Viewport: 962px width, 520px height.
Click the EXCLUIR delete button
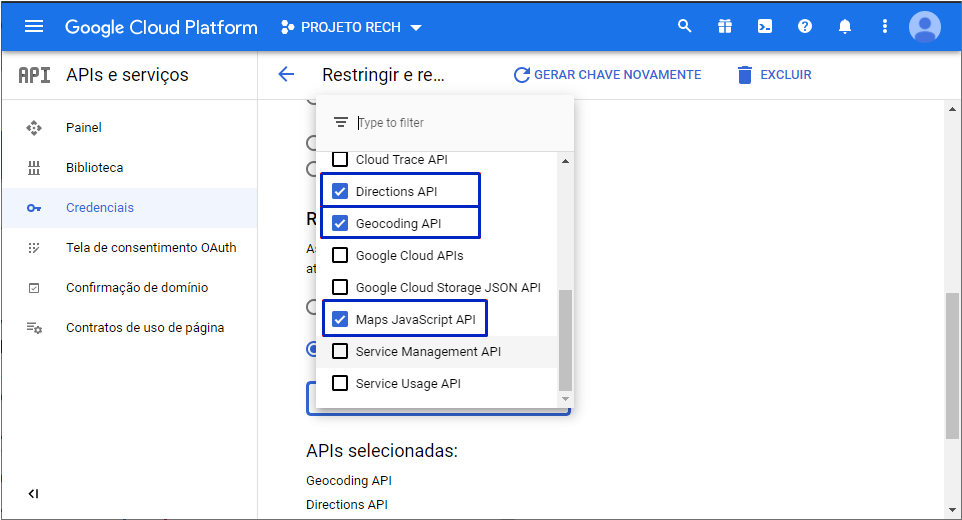pyautogui.click(x=774, y=75)
